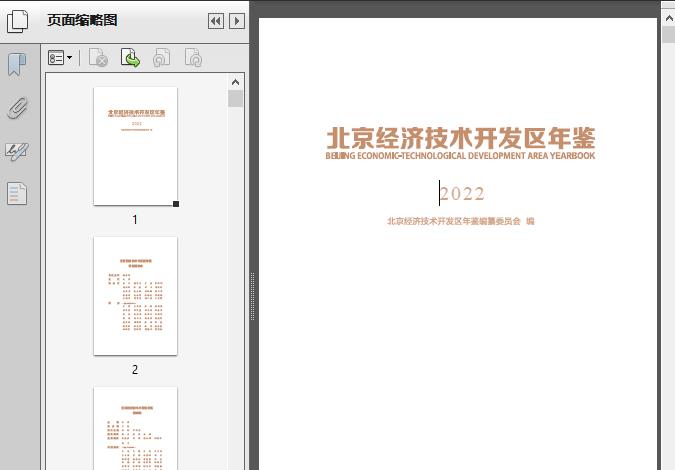Click the document scrollbar thumb
This screenshot has height=470, width=675.
point(669,34)
